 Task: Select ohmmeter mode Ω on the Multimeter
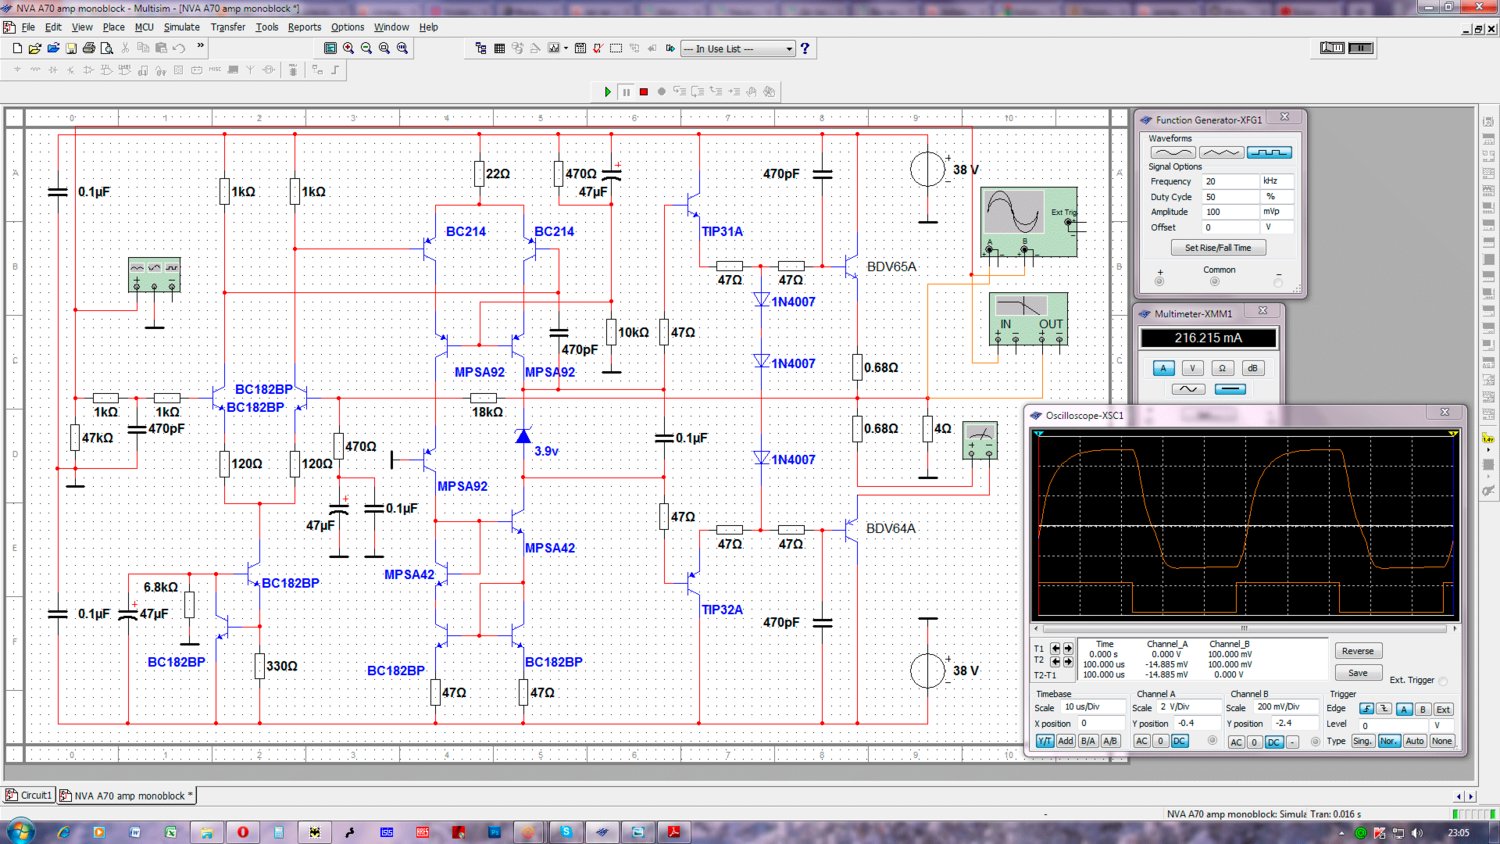click(x=1222, y=368)
